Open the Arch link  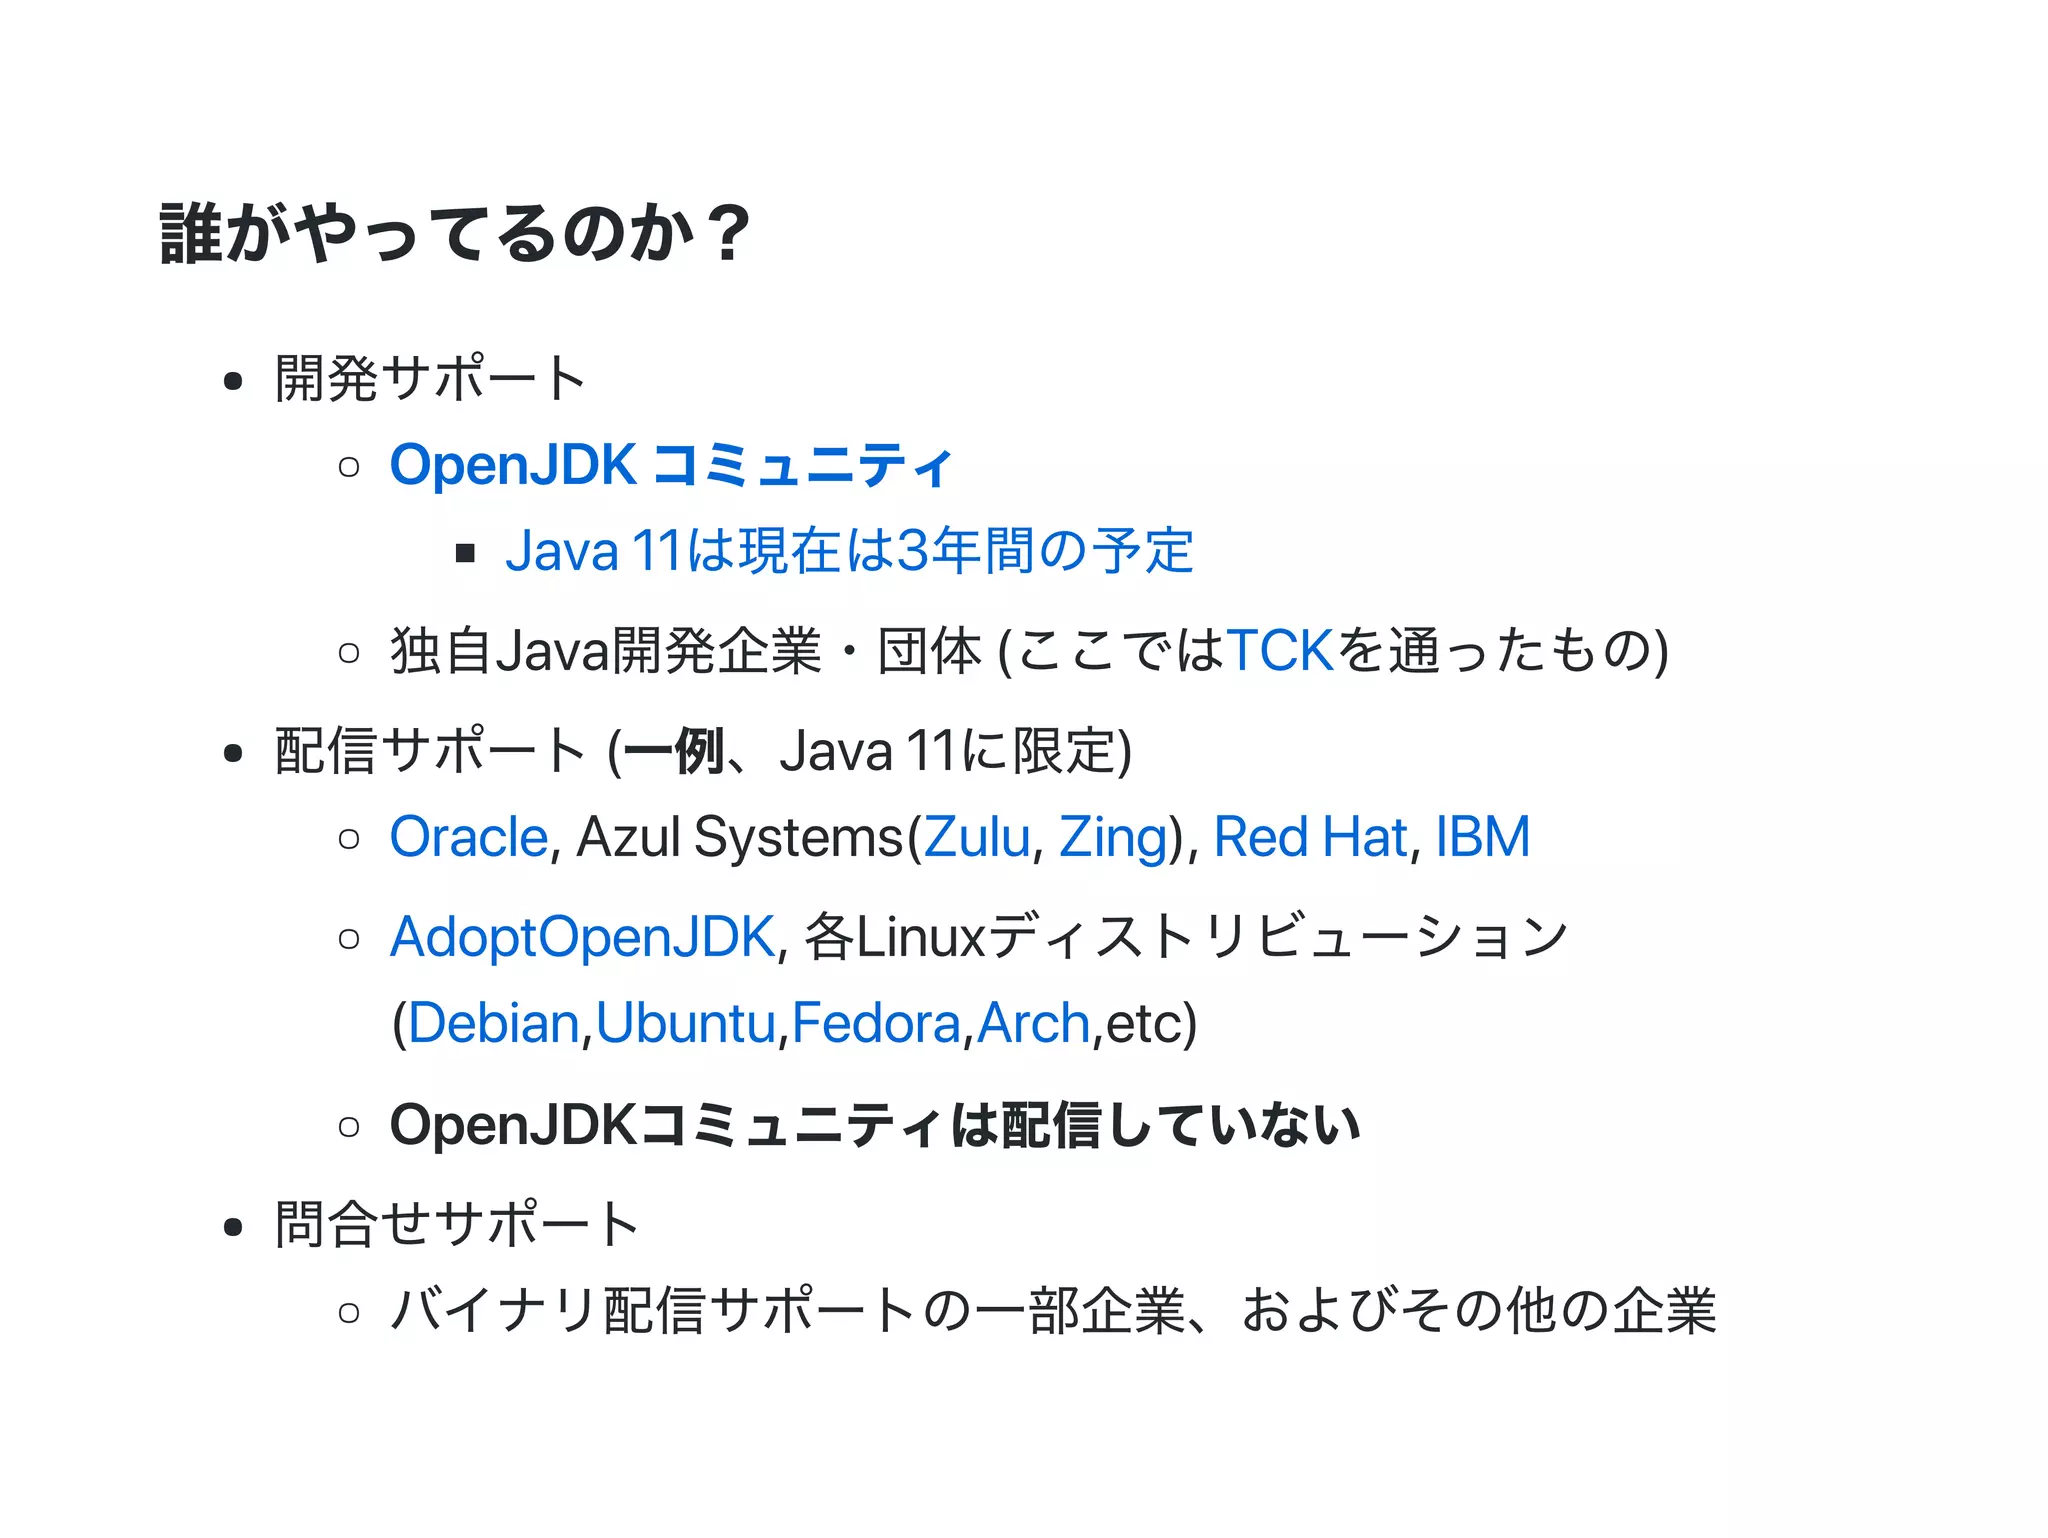pos(1033,1023)
